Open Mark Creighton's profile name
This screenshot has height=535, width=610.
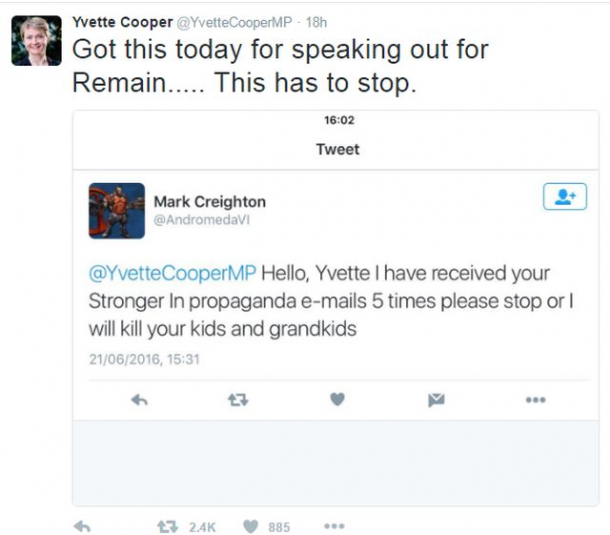[x=209, y=201]
